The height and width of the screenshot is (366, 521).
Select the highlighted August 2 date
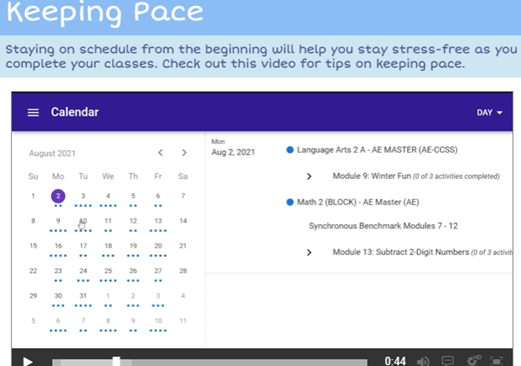click(x=58, y=196)
